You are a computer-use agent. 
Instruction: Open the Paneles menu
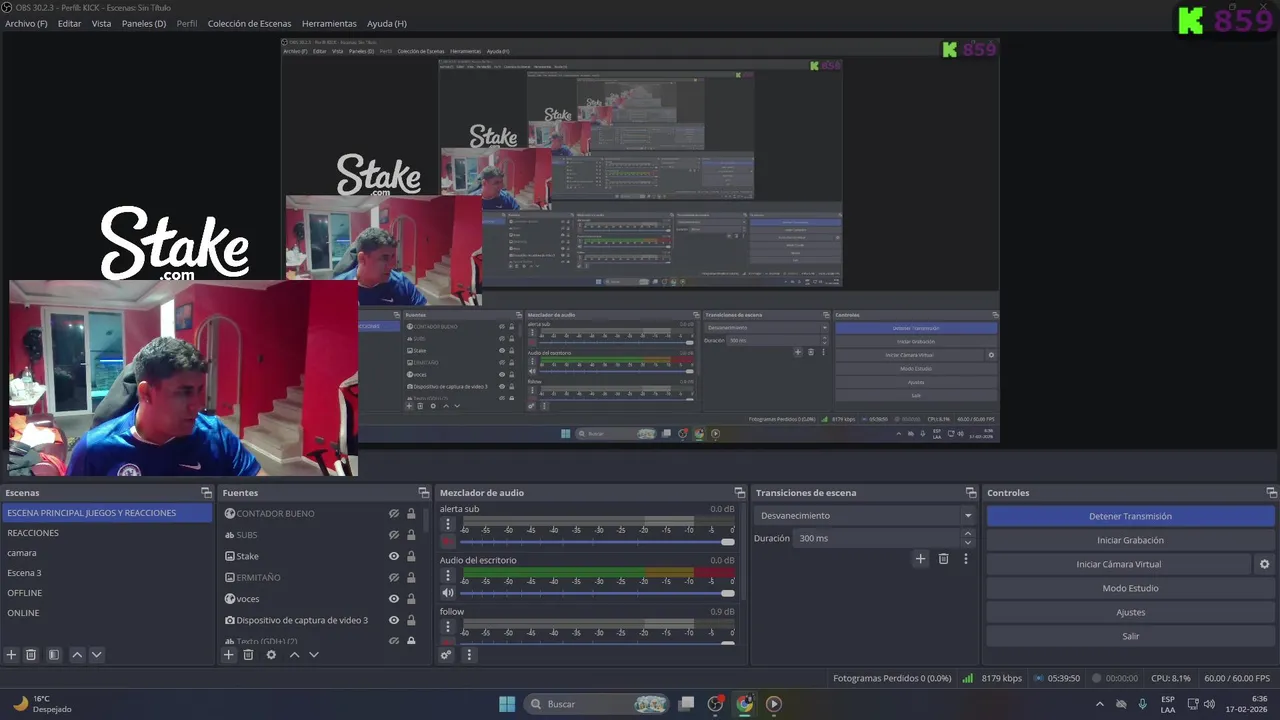coord(144,23)
